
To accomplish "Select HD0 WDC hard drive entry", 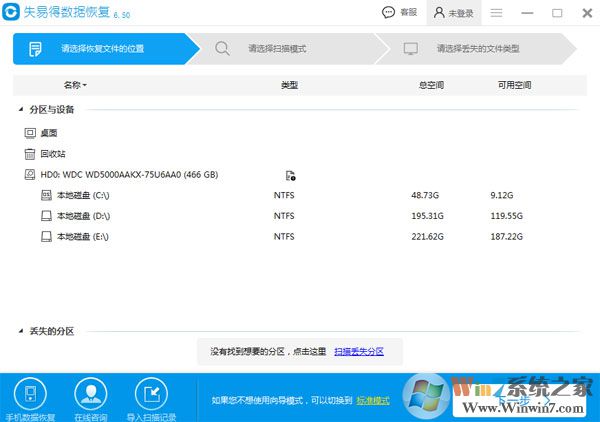I will coord(128,175).
